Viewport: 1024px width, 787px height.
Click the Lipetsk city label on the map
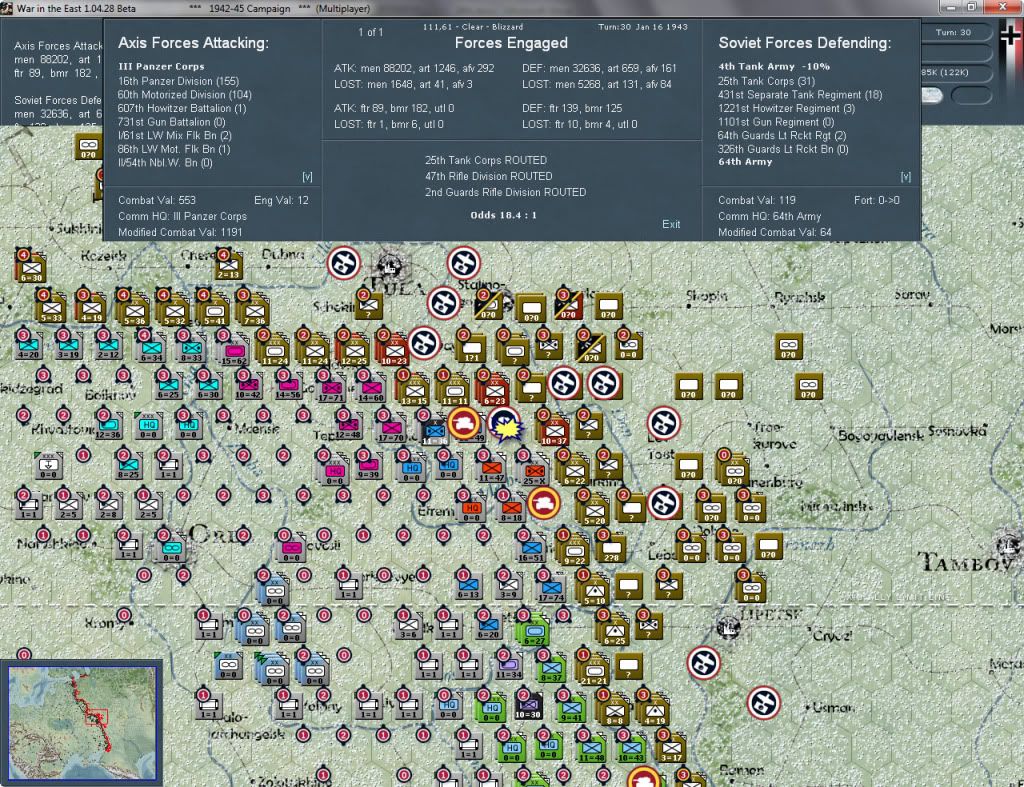[x=771, y=615]
